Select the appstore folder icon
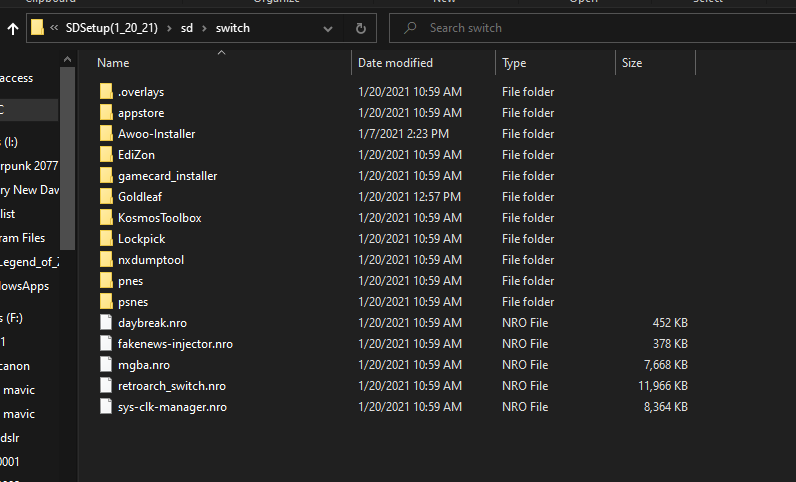 click(106, 112)
